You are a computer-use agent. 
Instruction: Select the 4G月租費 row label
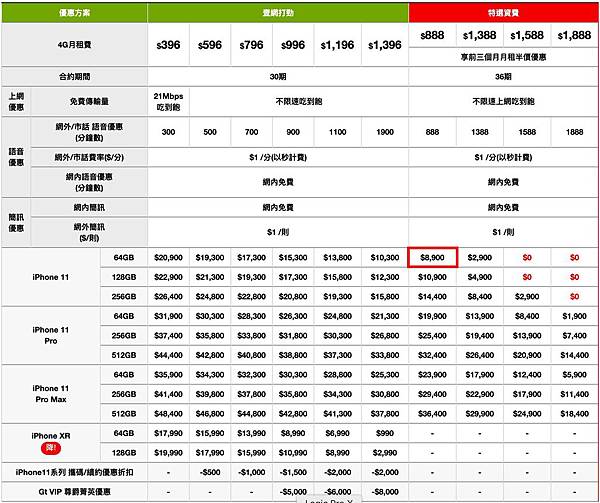tap(74, 45)
